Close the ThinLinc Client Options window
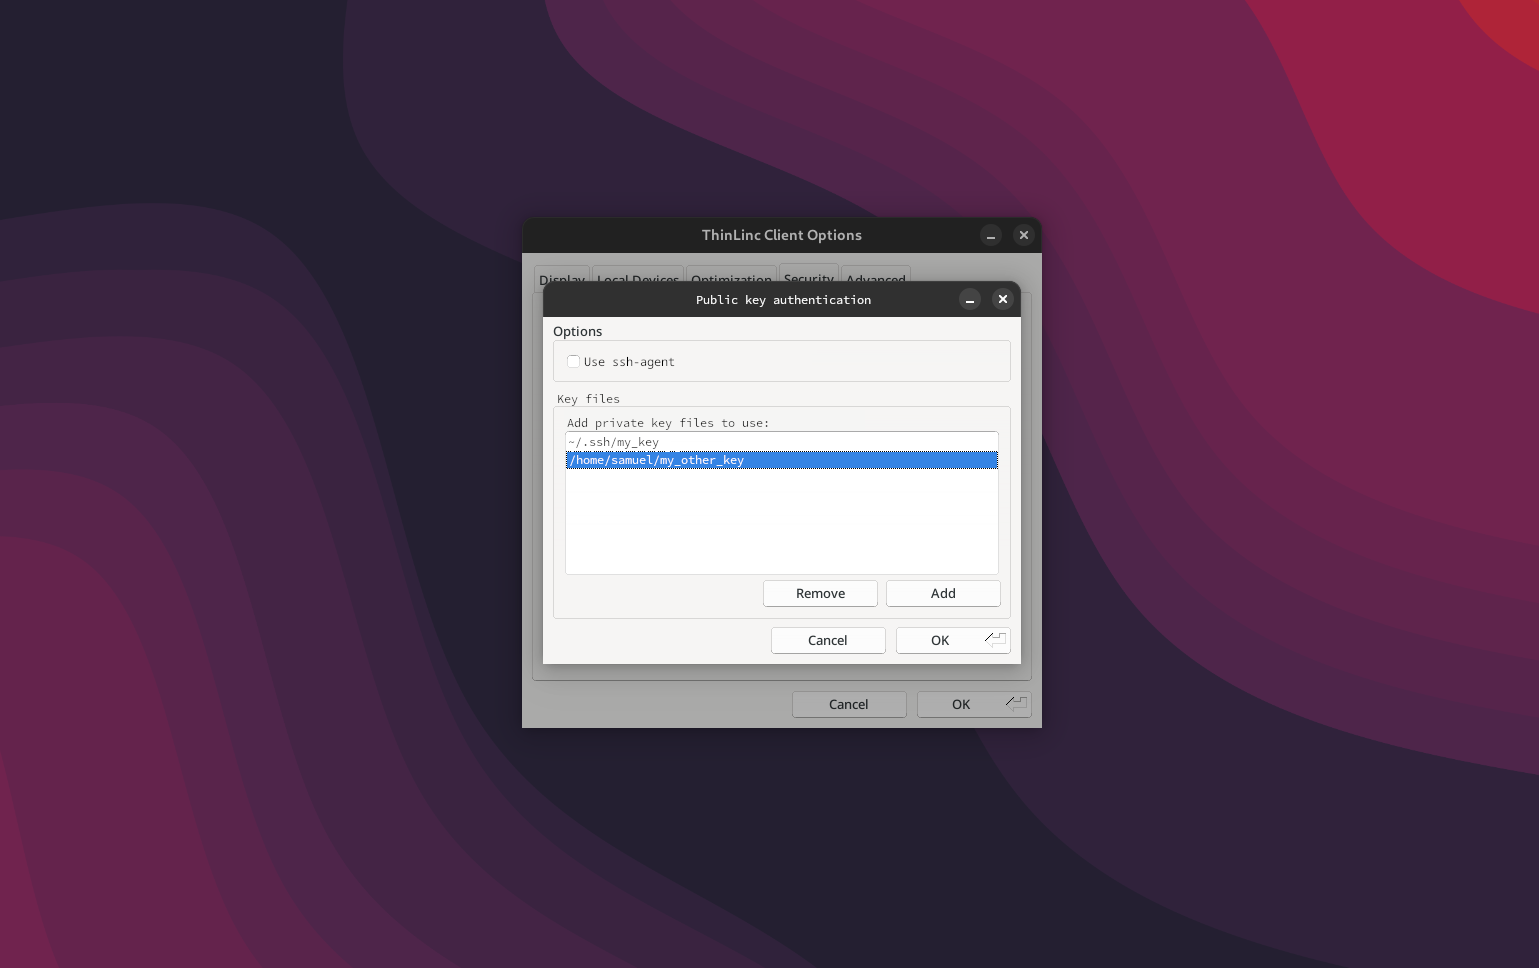 1023,235
